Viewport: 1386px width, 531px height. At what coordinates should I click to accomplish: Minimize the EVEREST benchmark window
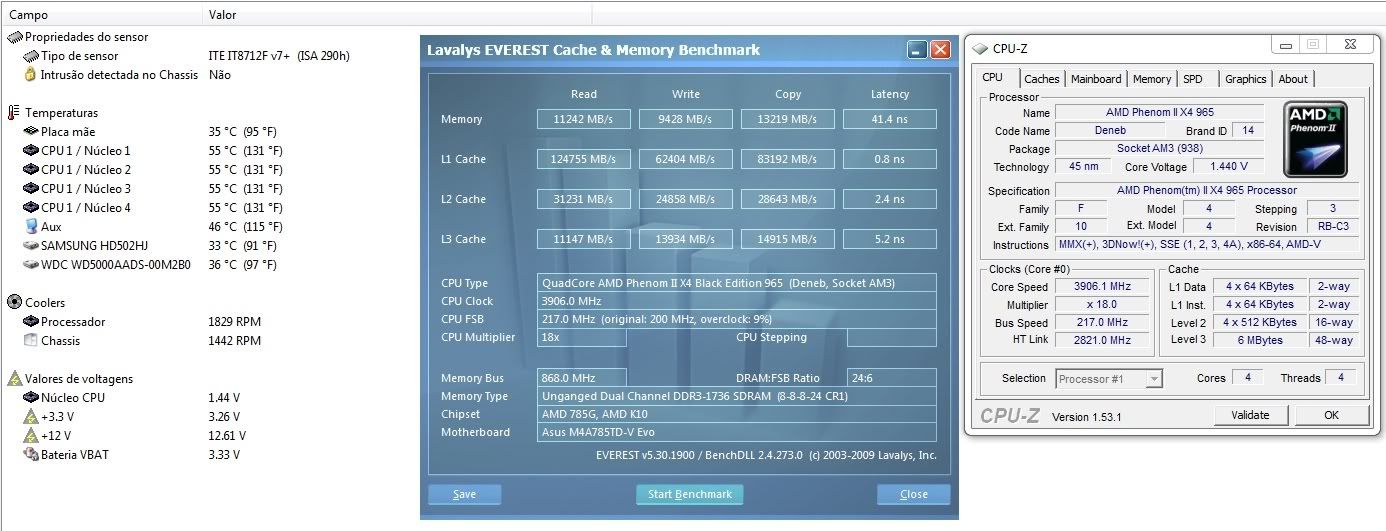click(918, 50)
